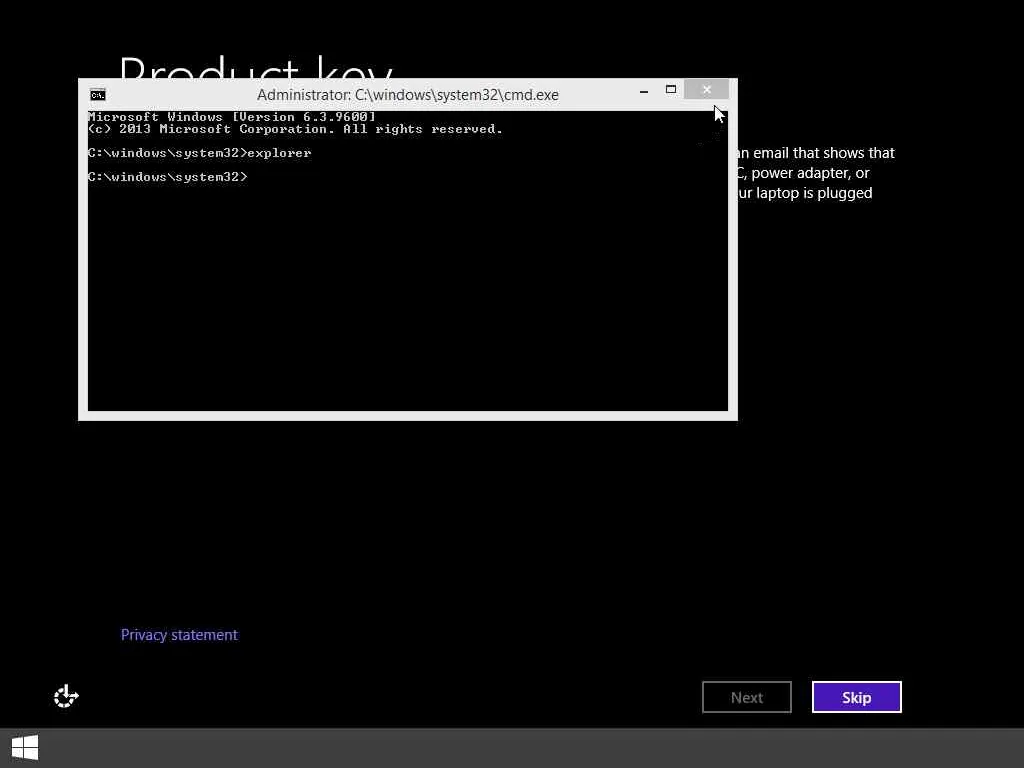This screenshot has height=768, width=1024.
Task: Maximize the Administrator cmd.exe window
Action: point(671,90)
